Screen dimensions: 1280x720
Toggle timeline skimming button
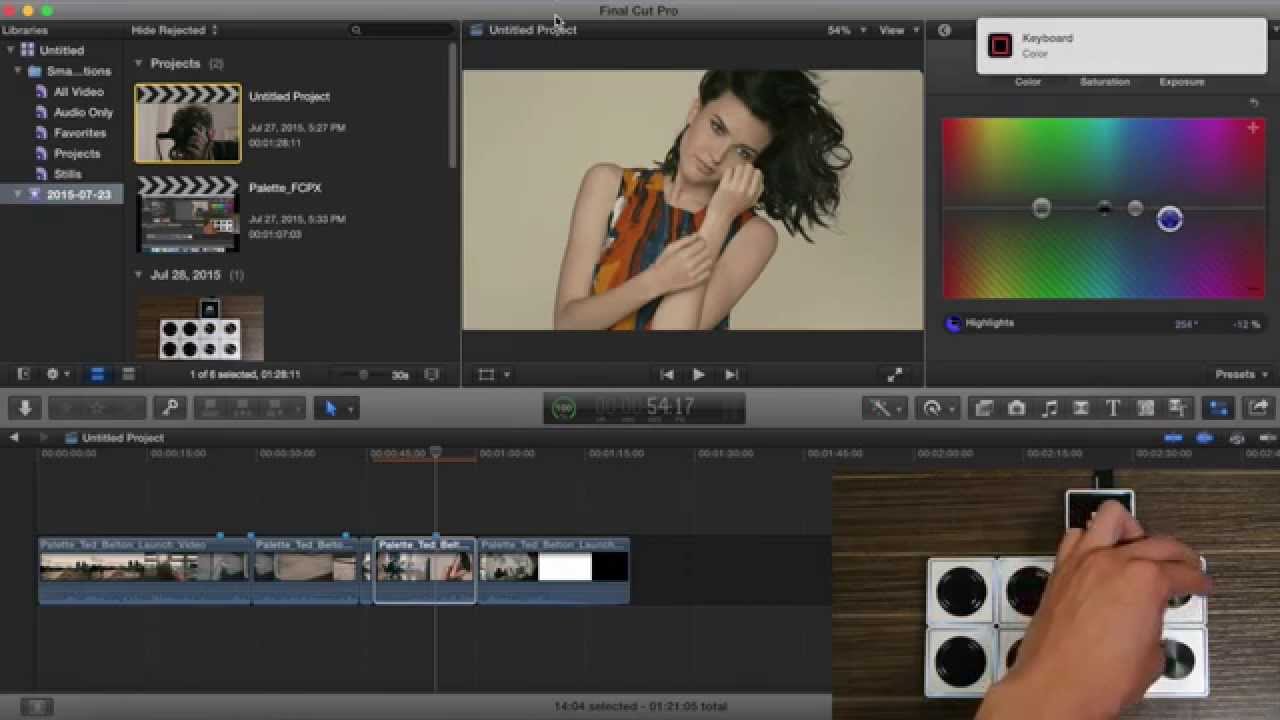1173,438
